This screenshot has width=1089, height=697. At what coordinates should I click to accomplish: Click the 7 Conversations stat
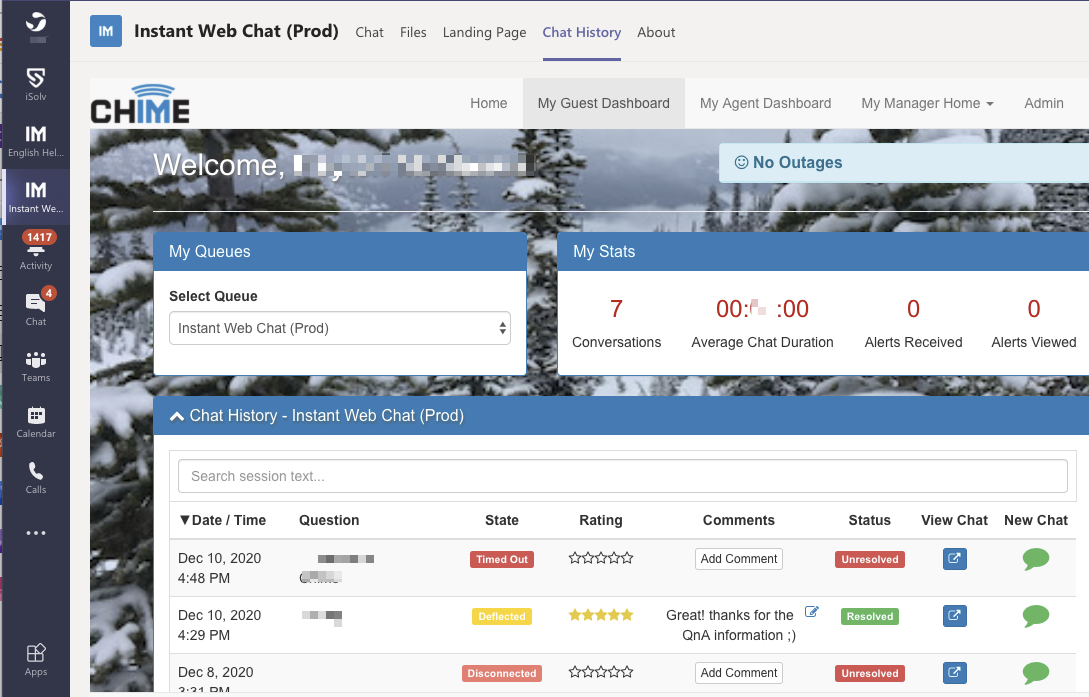tap(616, 324)
